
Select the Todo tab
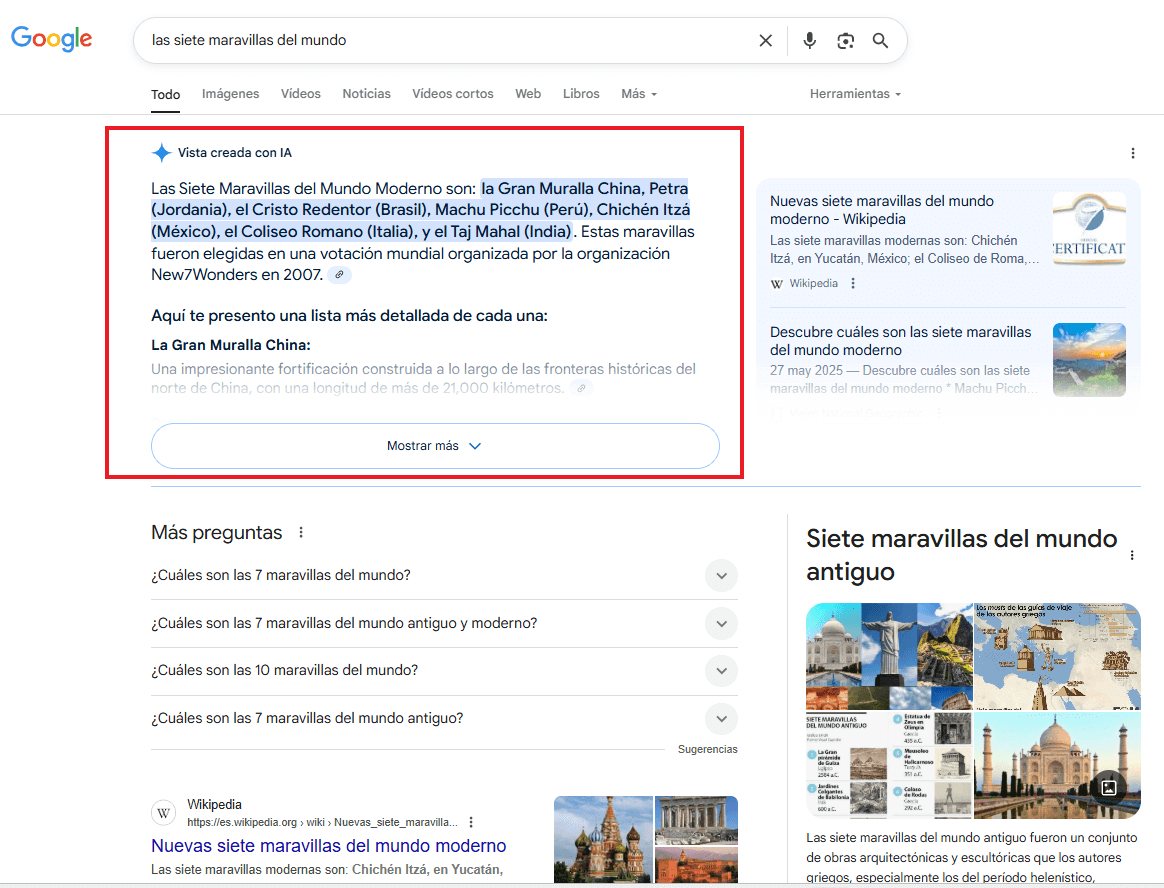click(x=166, y=94)
